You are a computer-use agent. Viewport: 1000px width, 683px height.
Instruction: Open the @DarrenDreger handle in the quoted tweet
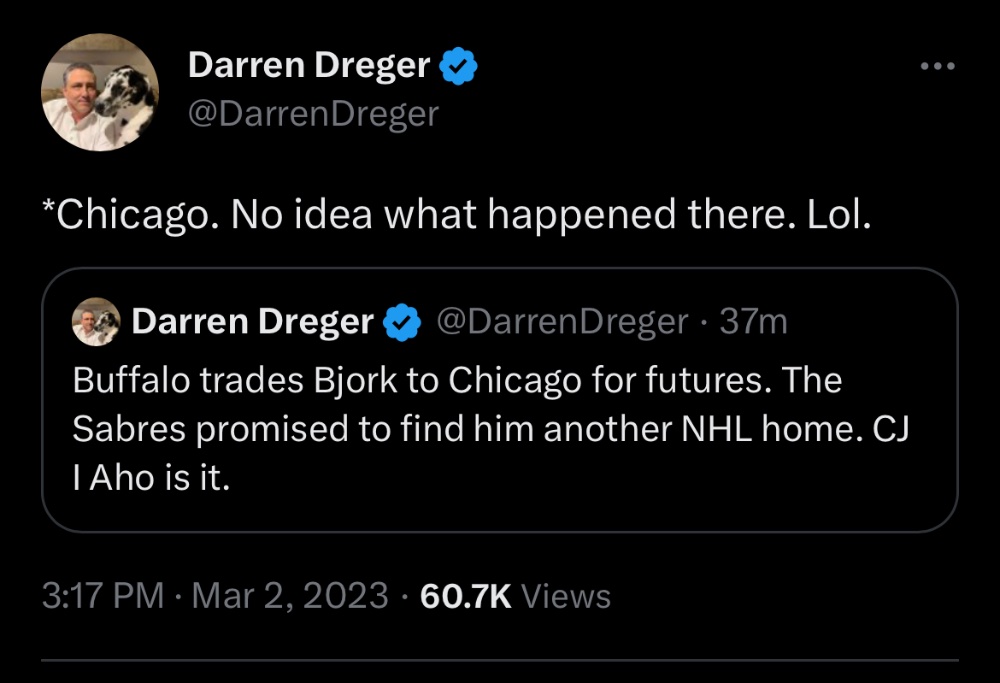[x=561, y=322]
